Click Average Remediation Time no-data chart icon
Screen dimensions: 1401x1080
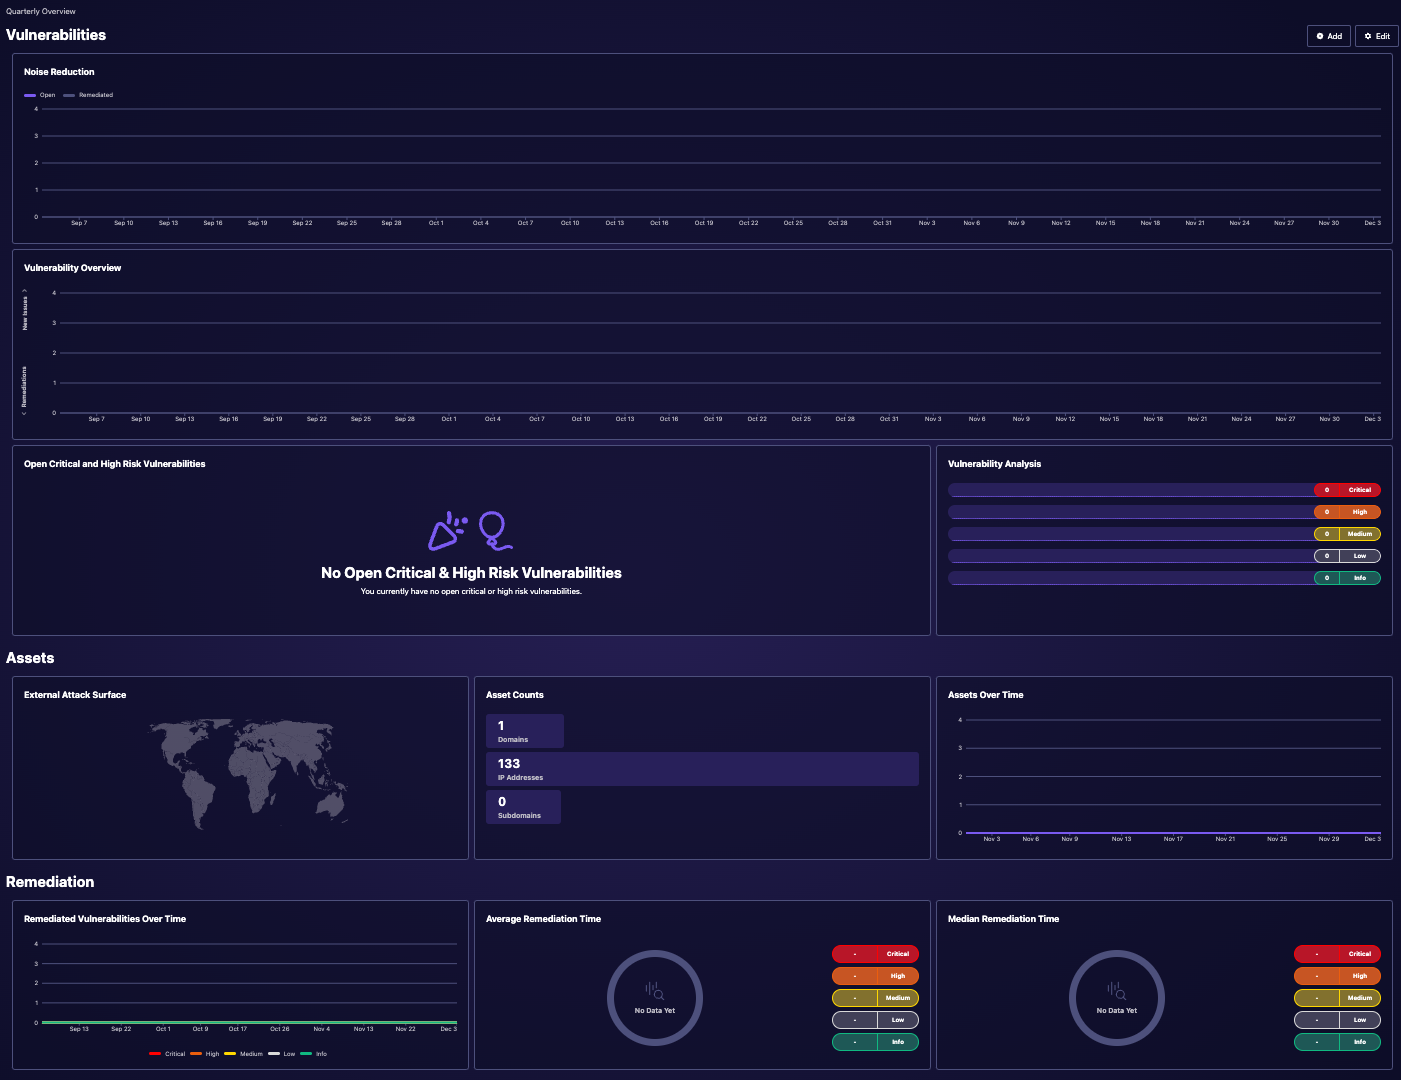click(x=654, y=991)
